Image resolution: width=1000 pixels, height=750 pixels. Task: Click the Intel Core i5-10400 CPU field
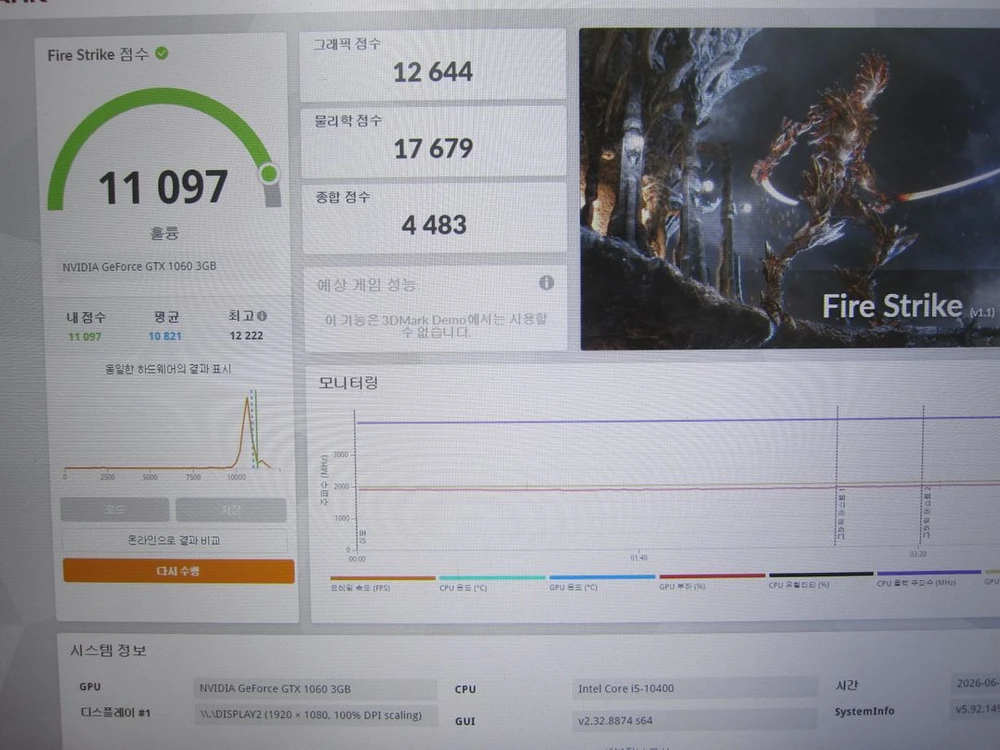[x=695, y=689]
